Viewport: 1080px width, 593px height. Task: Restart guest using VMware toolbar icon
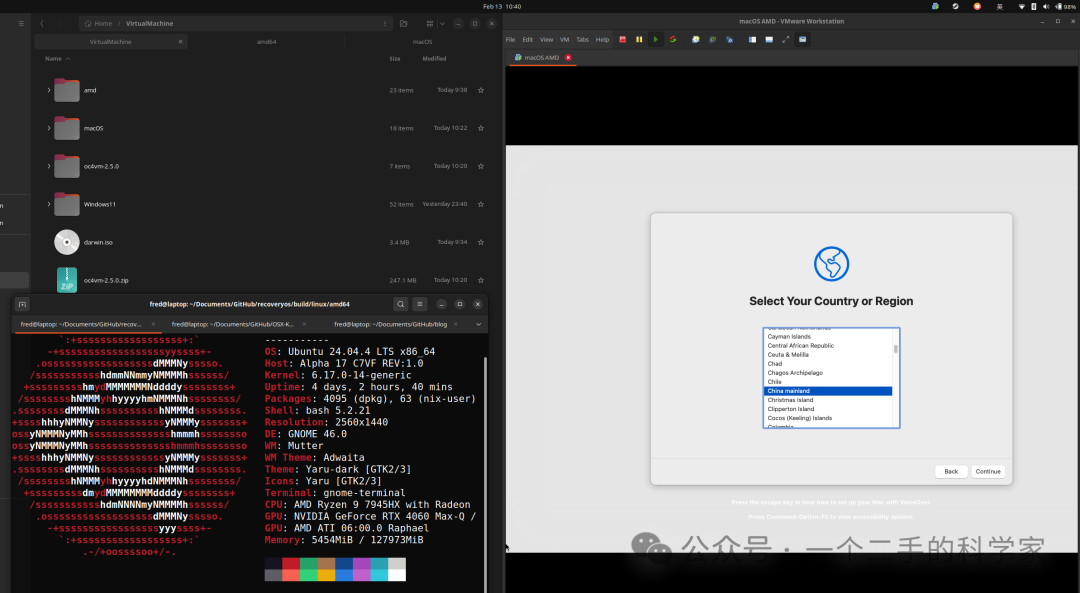pos(673,39)
